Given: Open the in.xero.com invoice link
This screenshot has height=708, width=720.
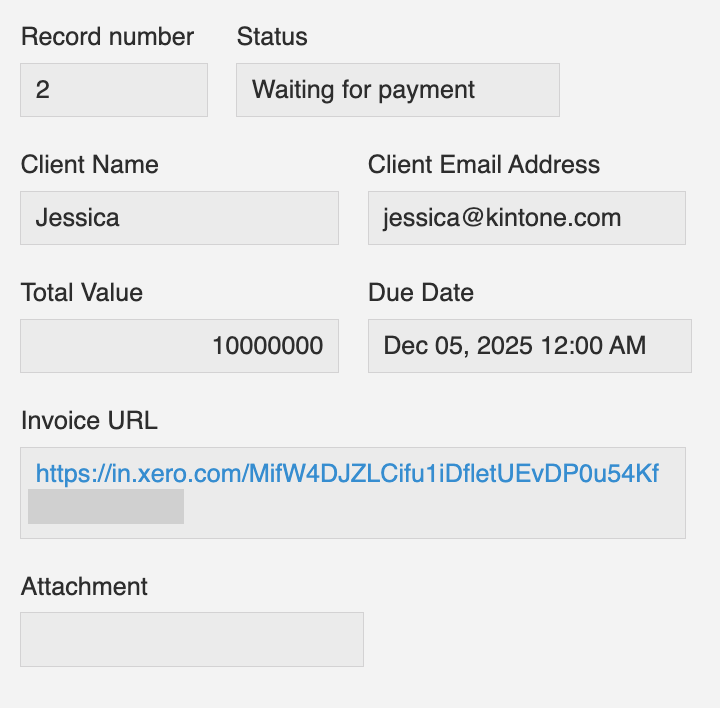Looking at the screenshot, I should tap(347, 474).
